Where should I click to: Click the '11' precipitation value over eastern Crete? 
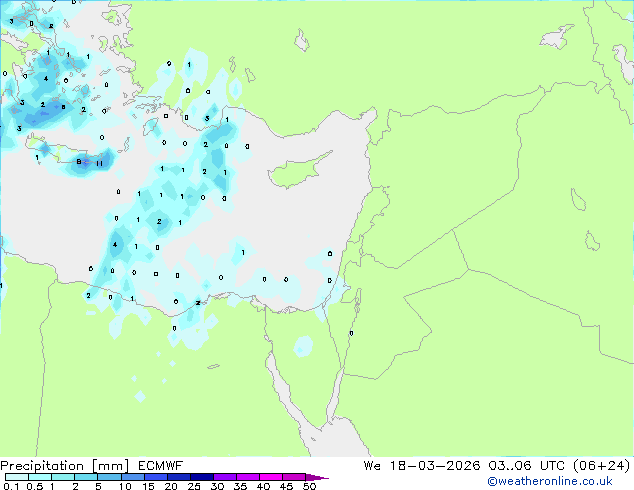click(99, 164)
